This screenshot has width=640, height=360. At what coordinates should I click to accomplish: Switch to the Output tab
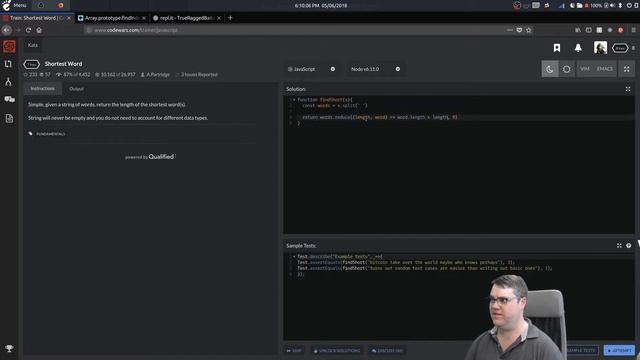click(x=76, y=89)
